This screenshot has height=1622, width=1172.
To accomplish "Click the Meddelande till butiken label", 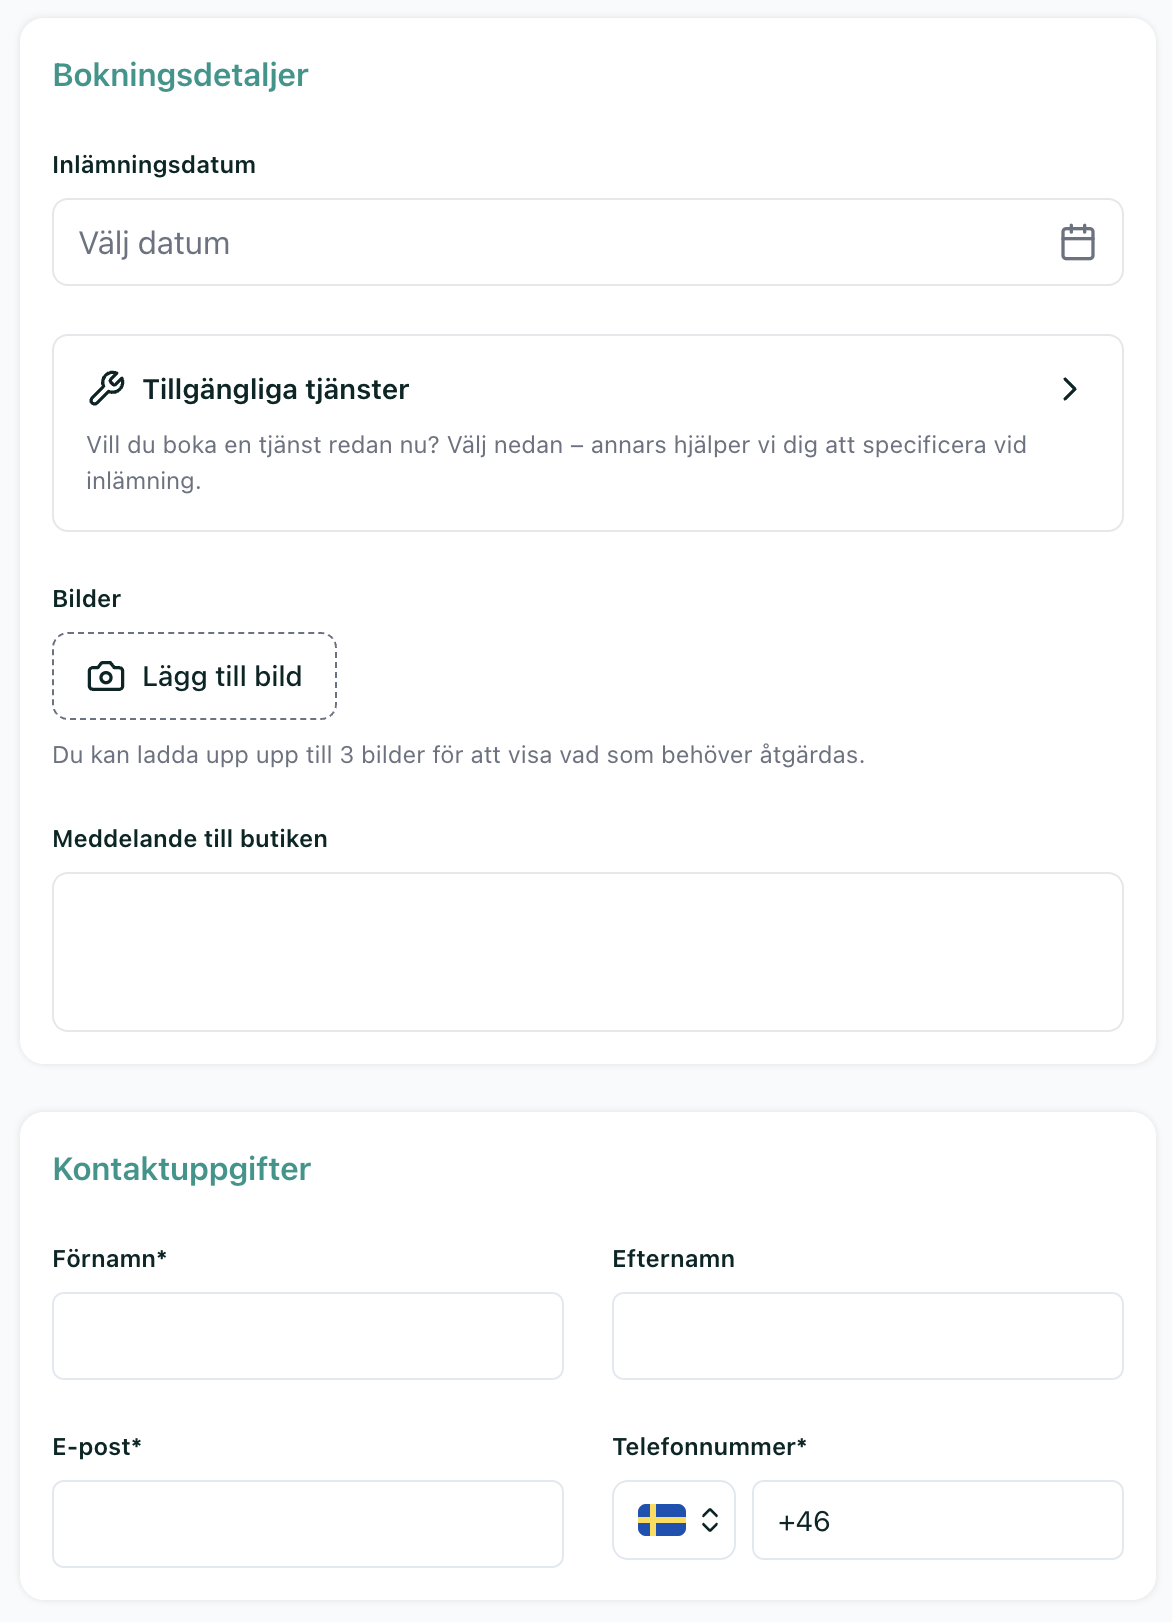I will (190, 839).
